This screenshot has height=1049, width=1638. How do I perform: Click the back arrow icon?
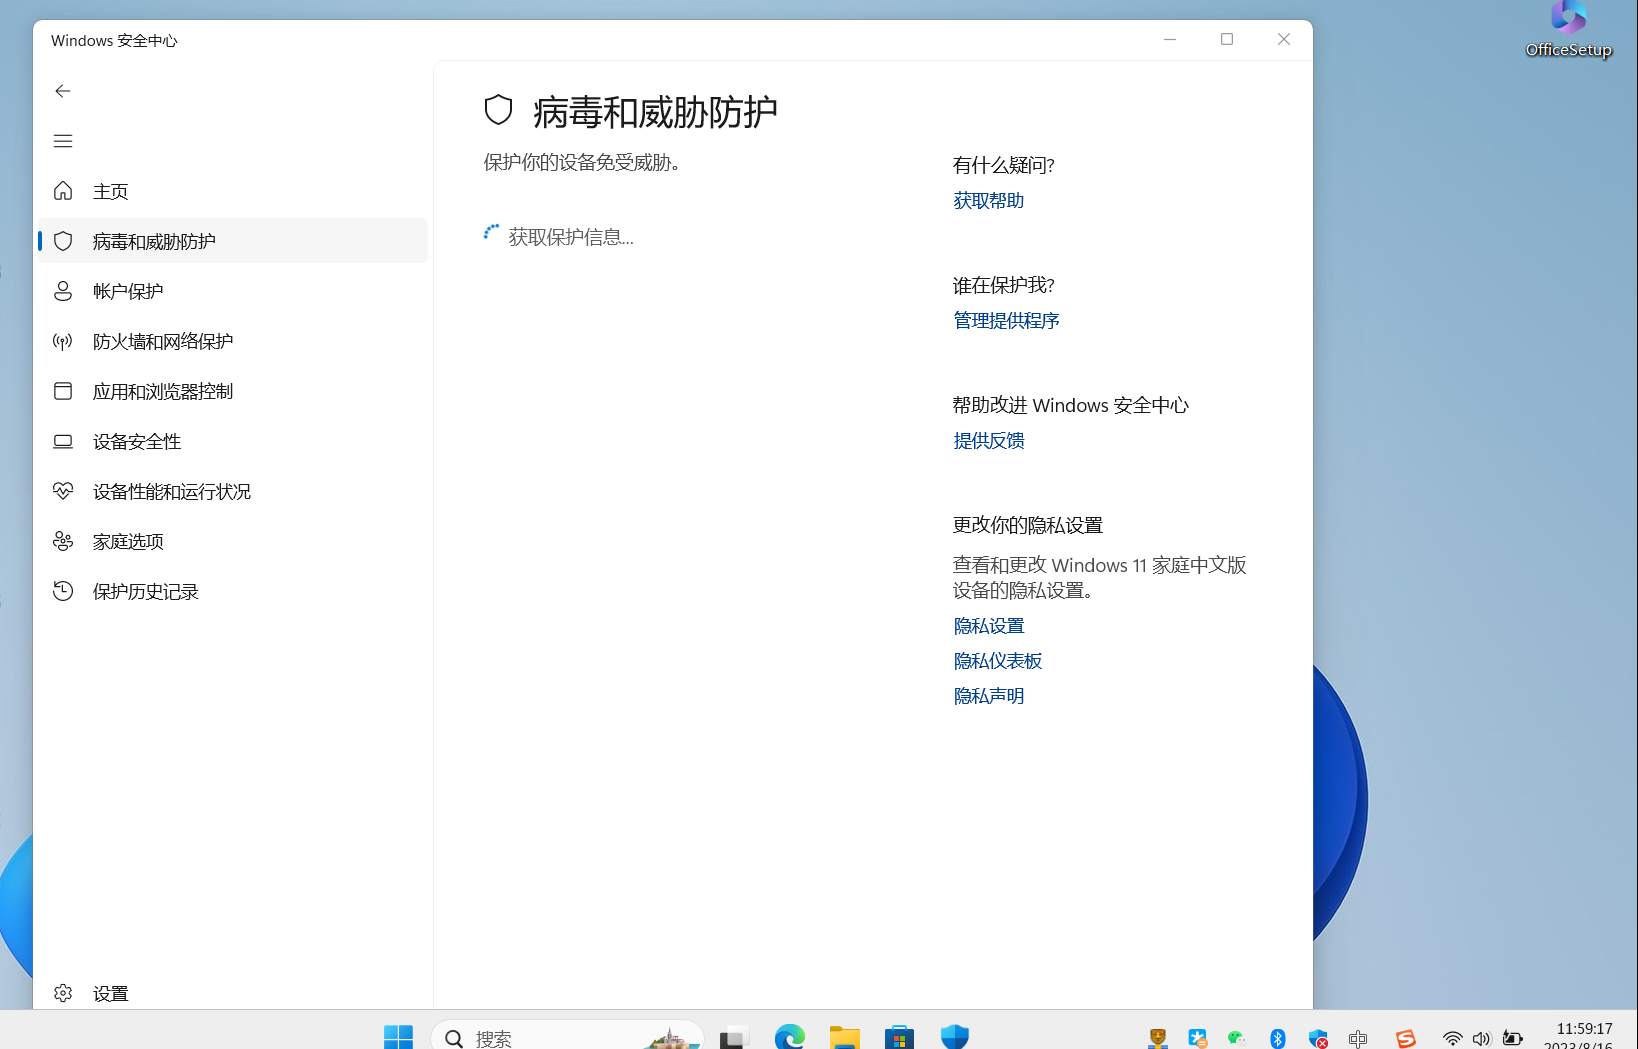[63, 91]
